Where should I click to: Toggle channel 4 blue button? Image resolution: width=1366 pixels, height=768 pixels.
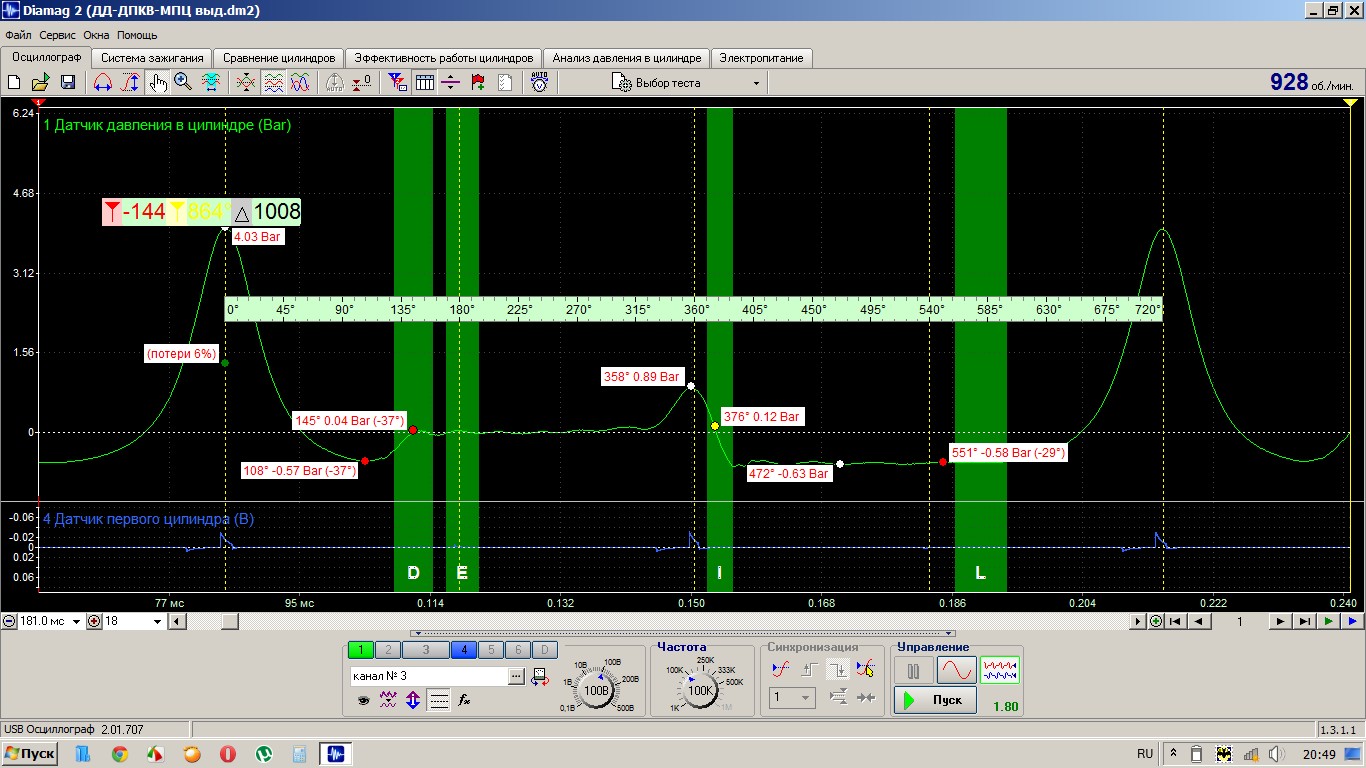point(463,650)
